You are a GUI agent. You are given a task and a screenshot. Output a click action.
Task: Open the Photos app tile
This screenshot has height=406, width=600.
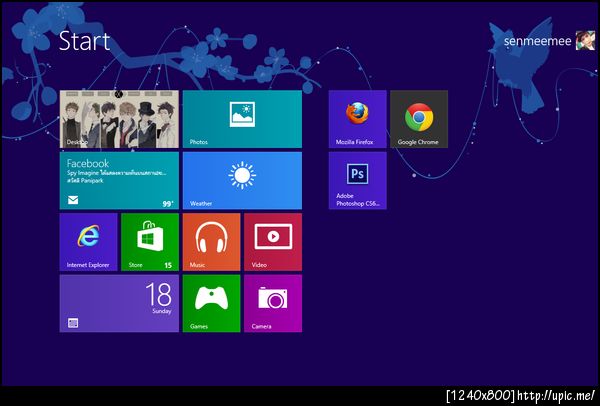coord(242,119)
